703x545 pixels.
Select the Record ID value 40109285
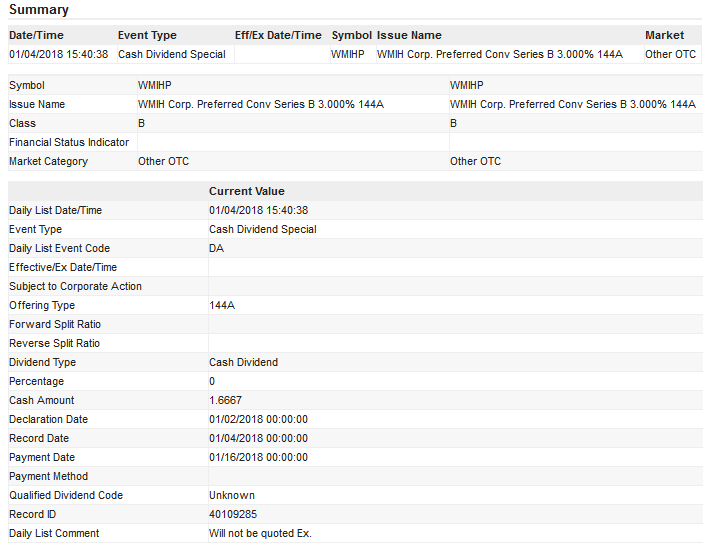coord(232,514)
